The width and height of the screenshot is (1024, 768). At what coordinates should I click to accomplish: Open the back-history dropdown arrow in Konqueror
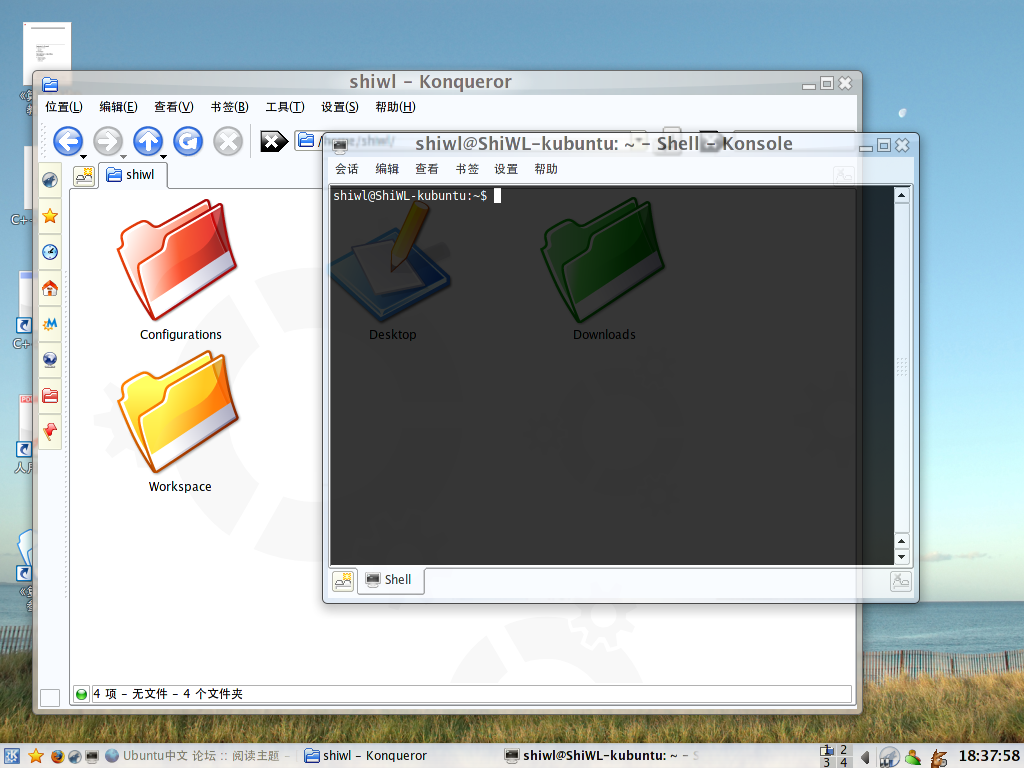(84, 157)
